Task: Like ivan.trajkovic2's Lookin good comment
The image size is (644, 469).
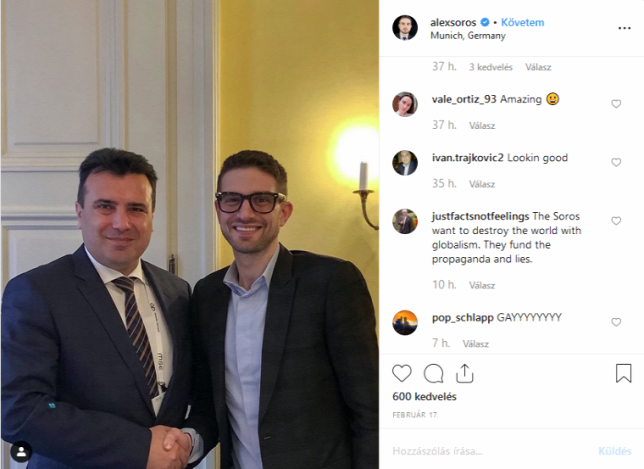Action: pos(616,163)
